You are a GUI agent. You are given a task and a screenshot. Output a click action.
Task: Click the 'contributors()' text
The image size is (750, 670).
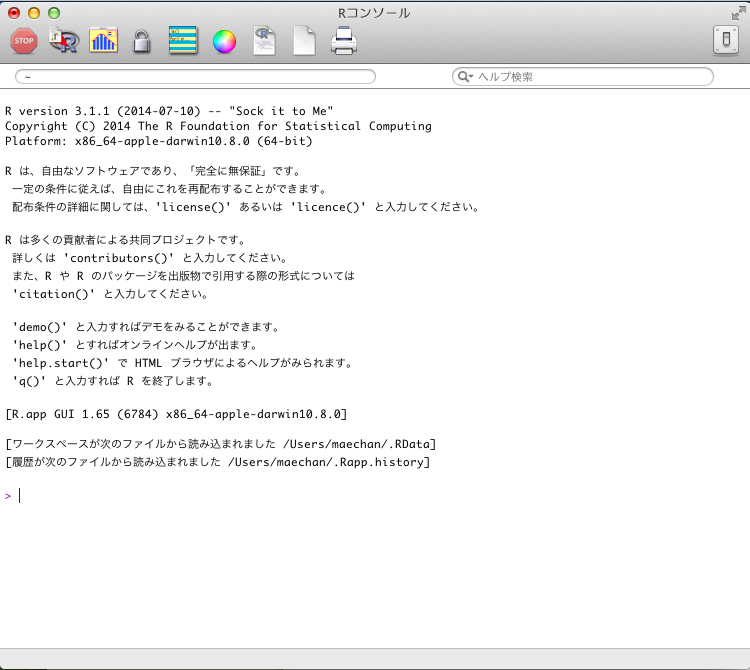coord(119,258)
